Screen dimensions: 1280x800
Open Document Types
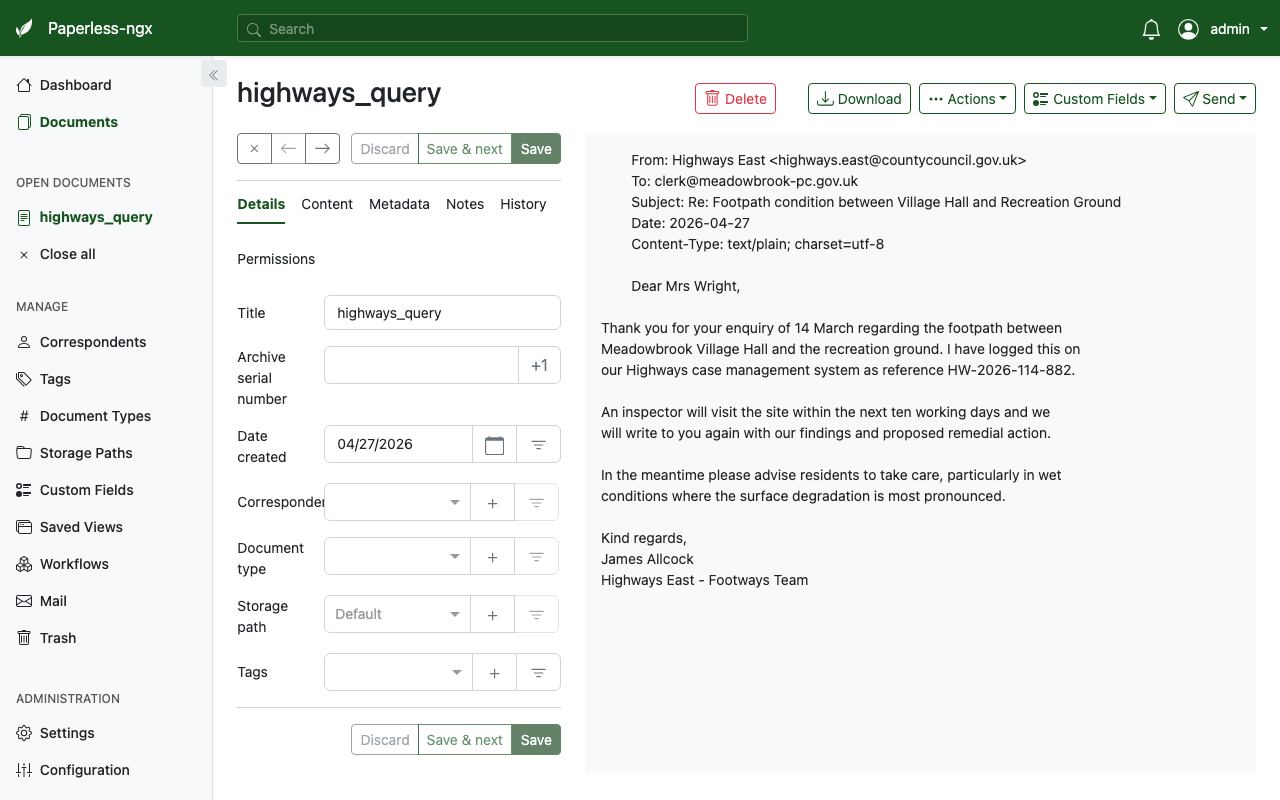[95, 416]
